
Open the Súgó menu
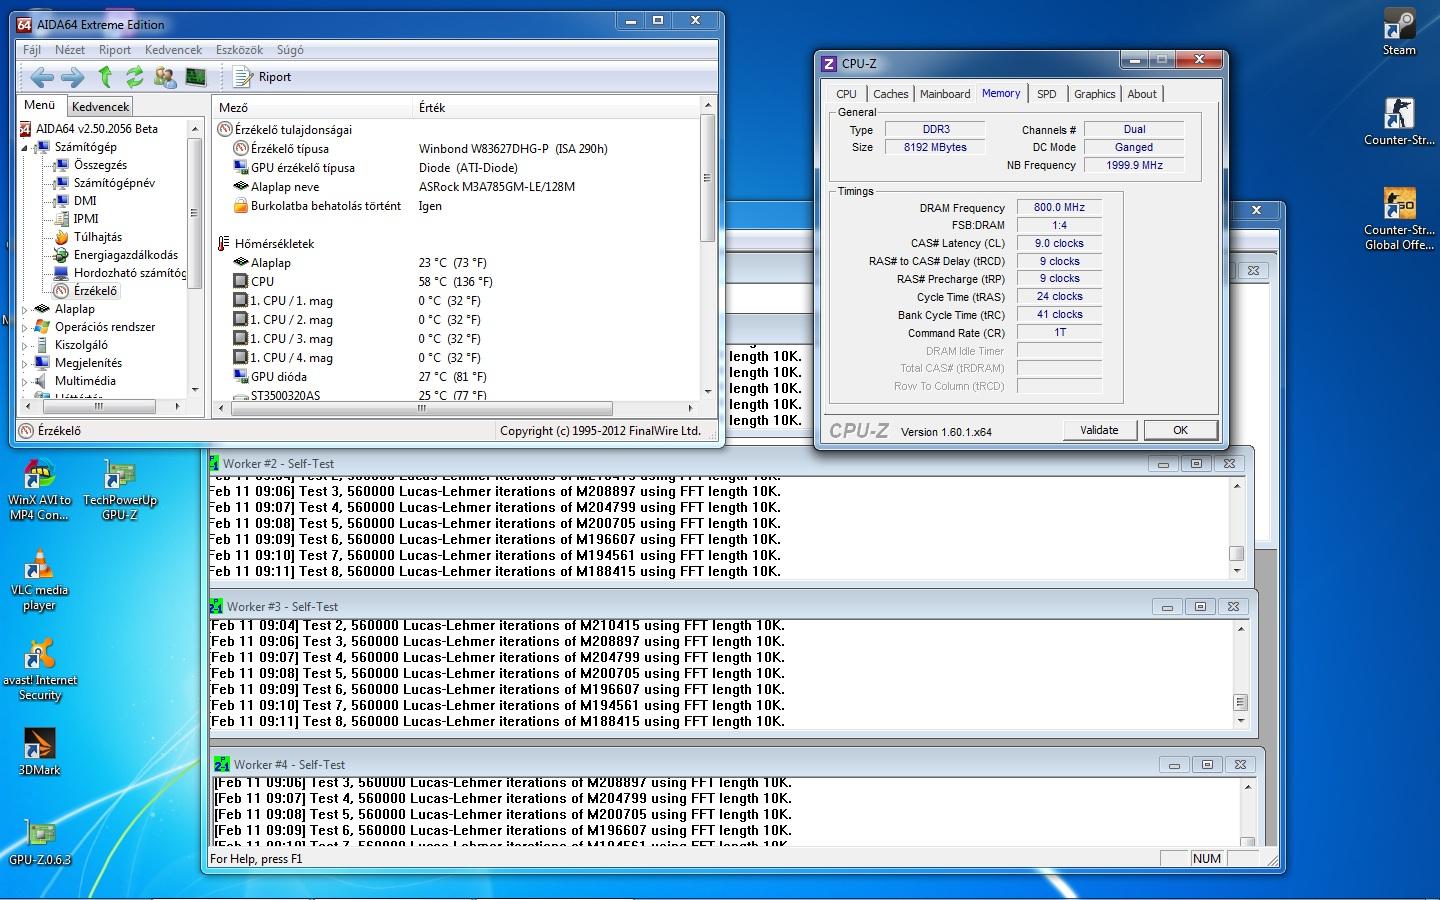pyautogui.click(x=290, y=50)
